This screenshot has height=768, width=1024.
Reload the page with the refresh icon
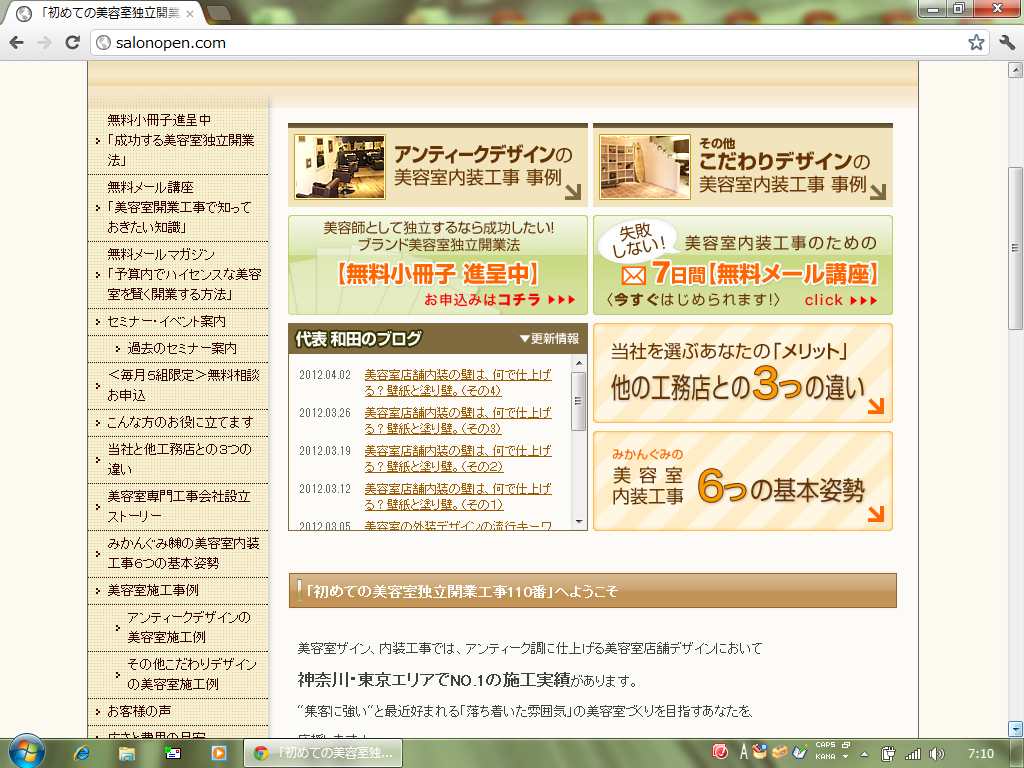pyautogui.click(x=72, y=43)
